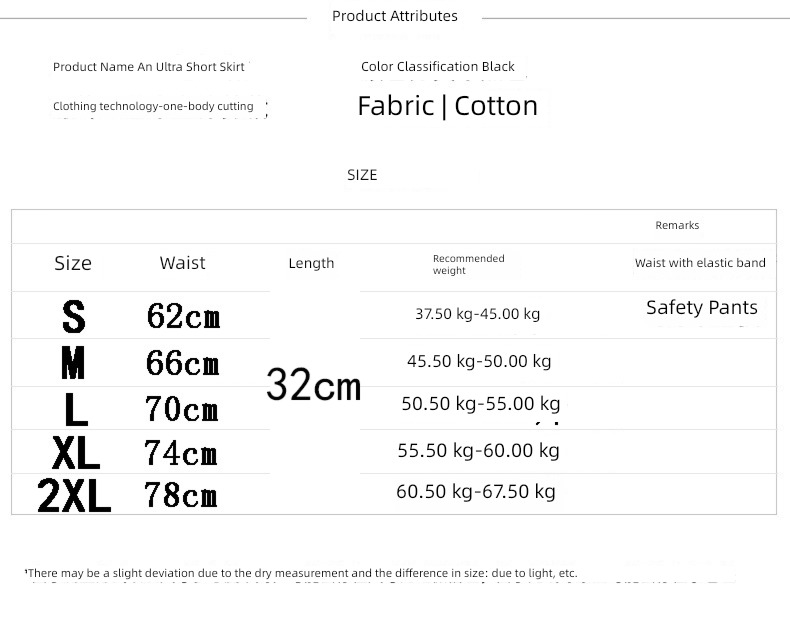The height and width of the screenshot is (624, 790).
Task: Click the Remarks header cell
Action: [677, 226]
